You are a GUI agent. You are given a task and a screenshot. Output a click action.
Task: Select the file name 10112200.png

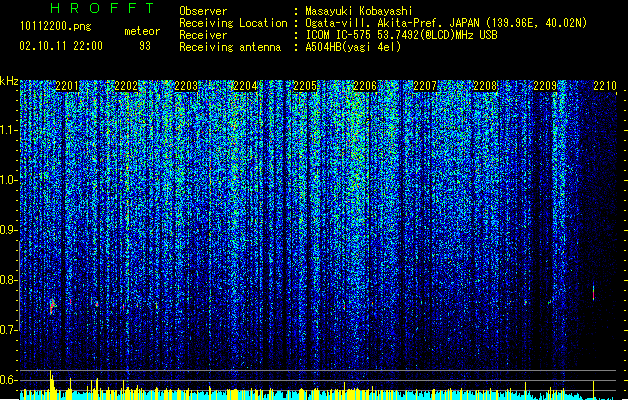[x=56, y=27]
